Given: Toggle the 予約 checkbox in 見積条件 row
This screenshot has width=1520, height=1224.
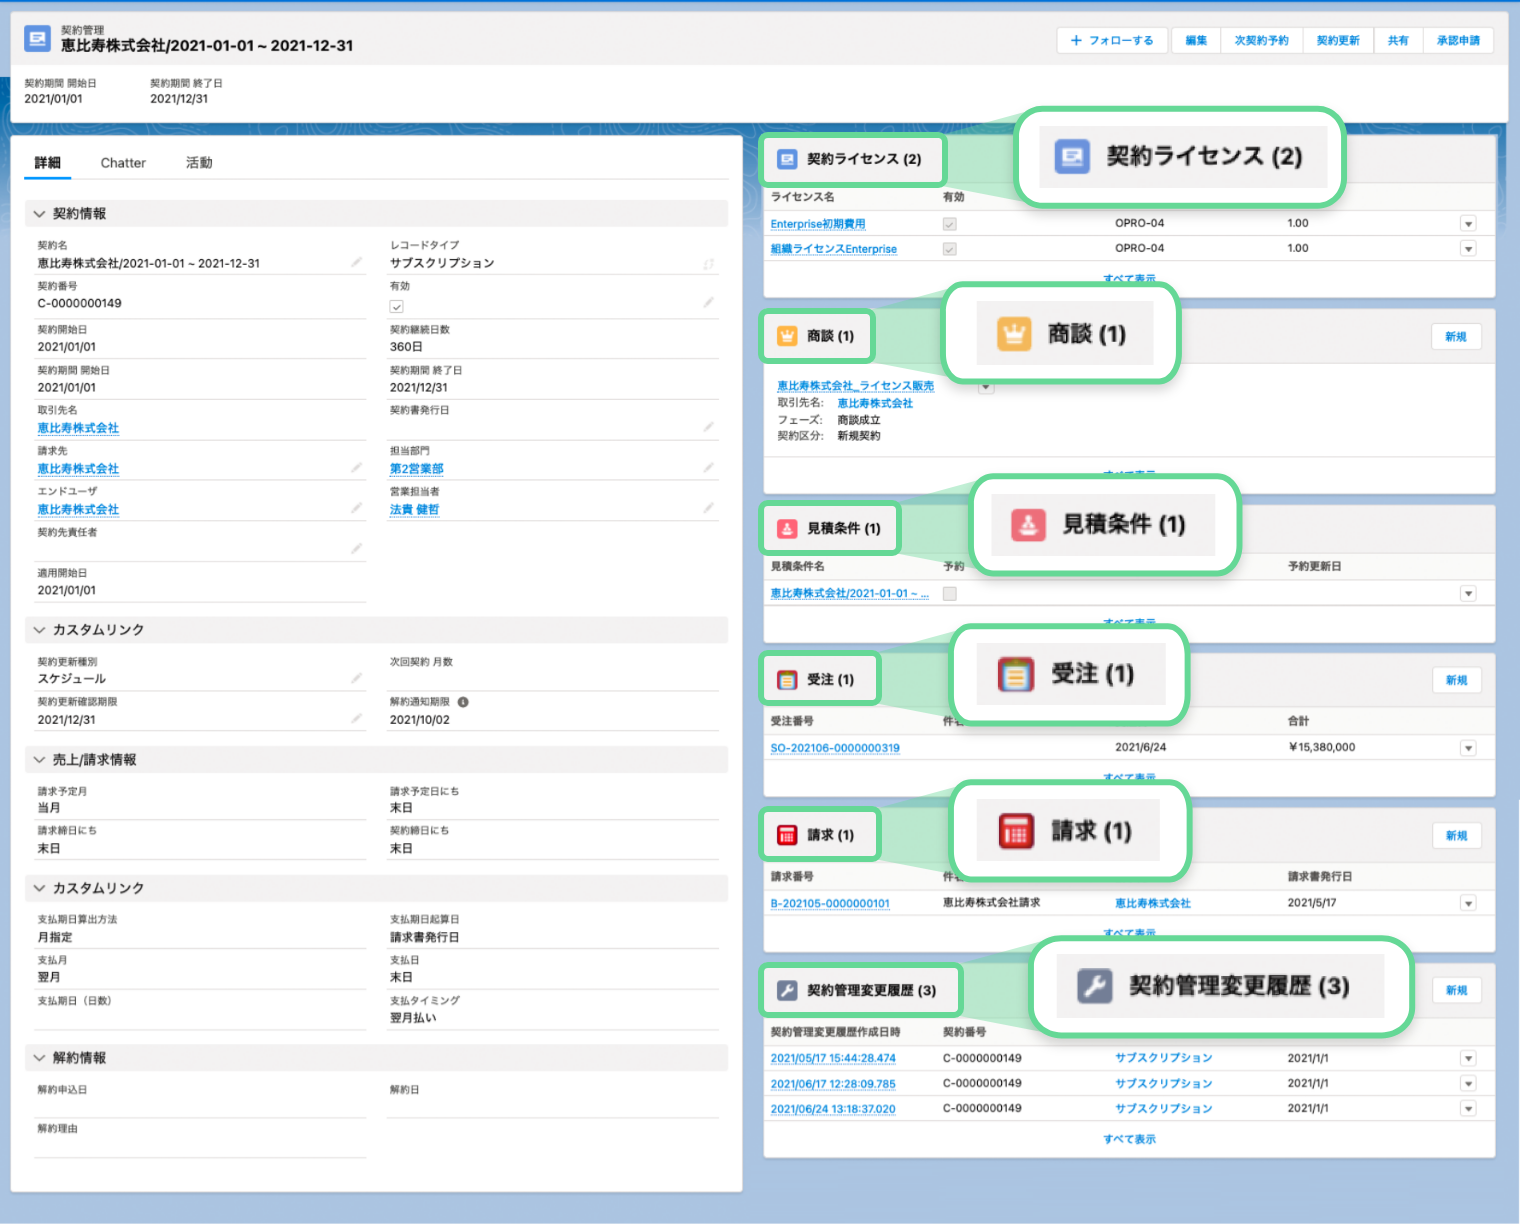Looking at the screenshot, I should (949, 594).
